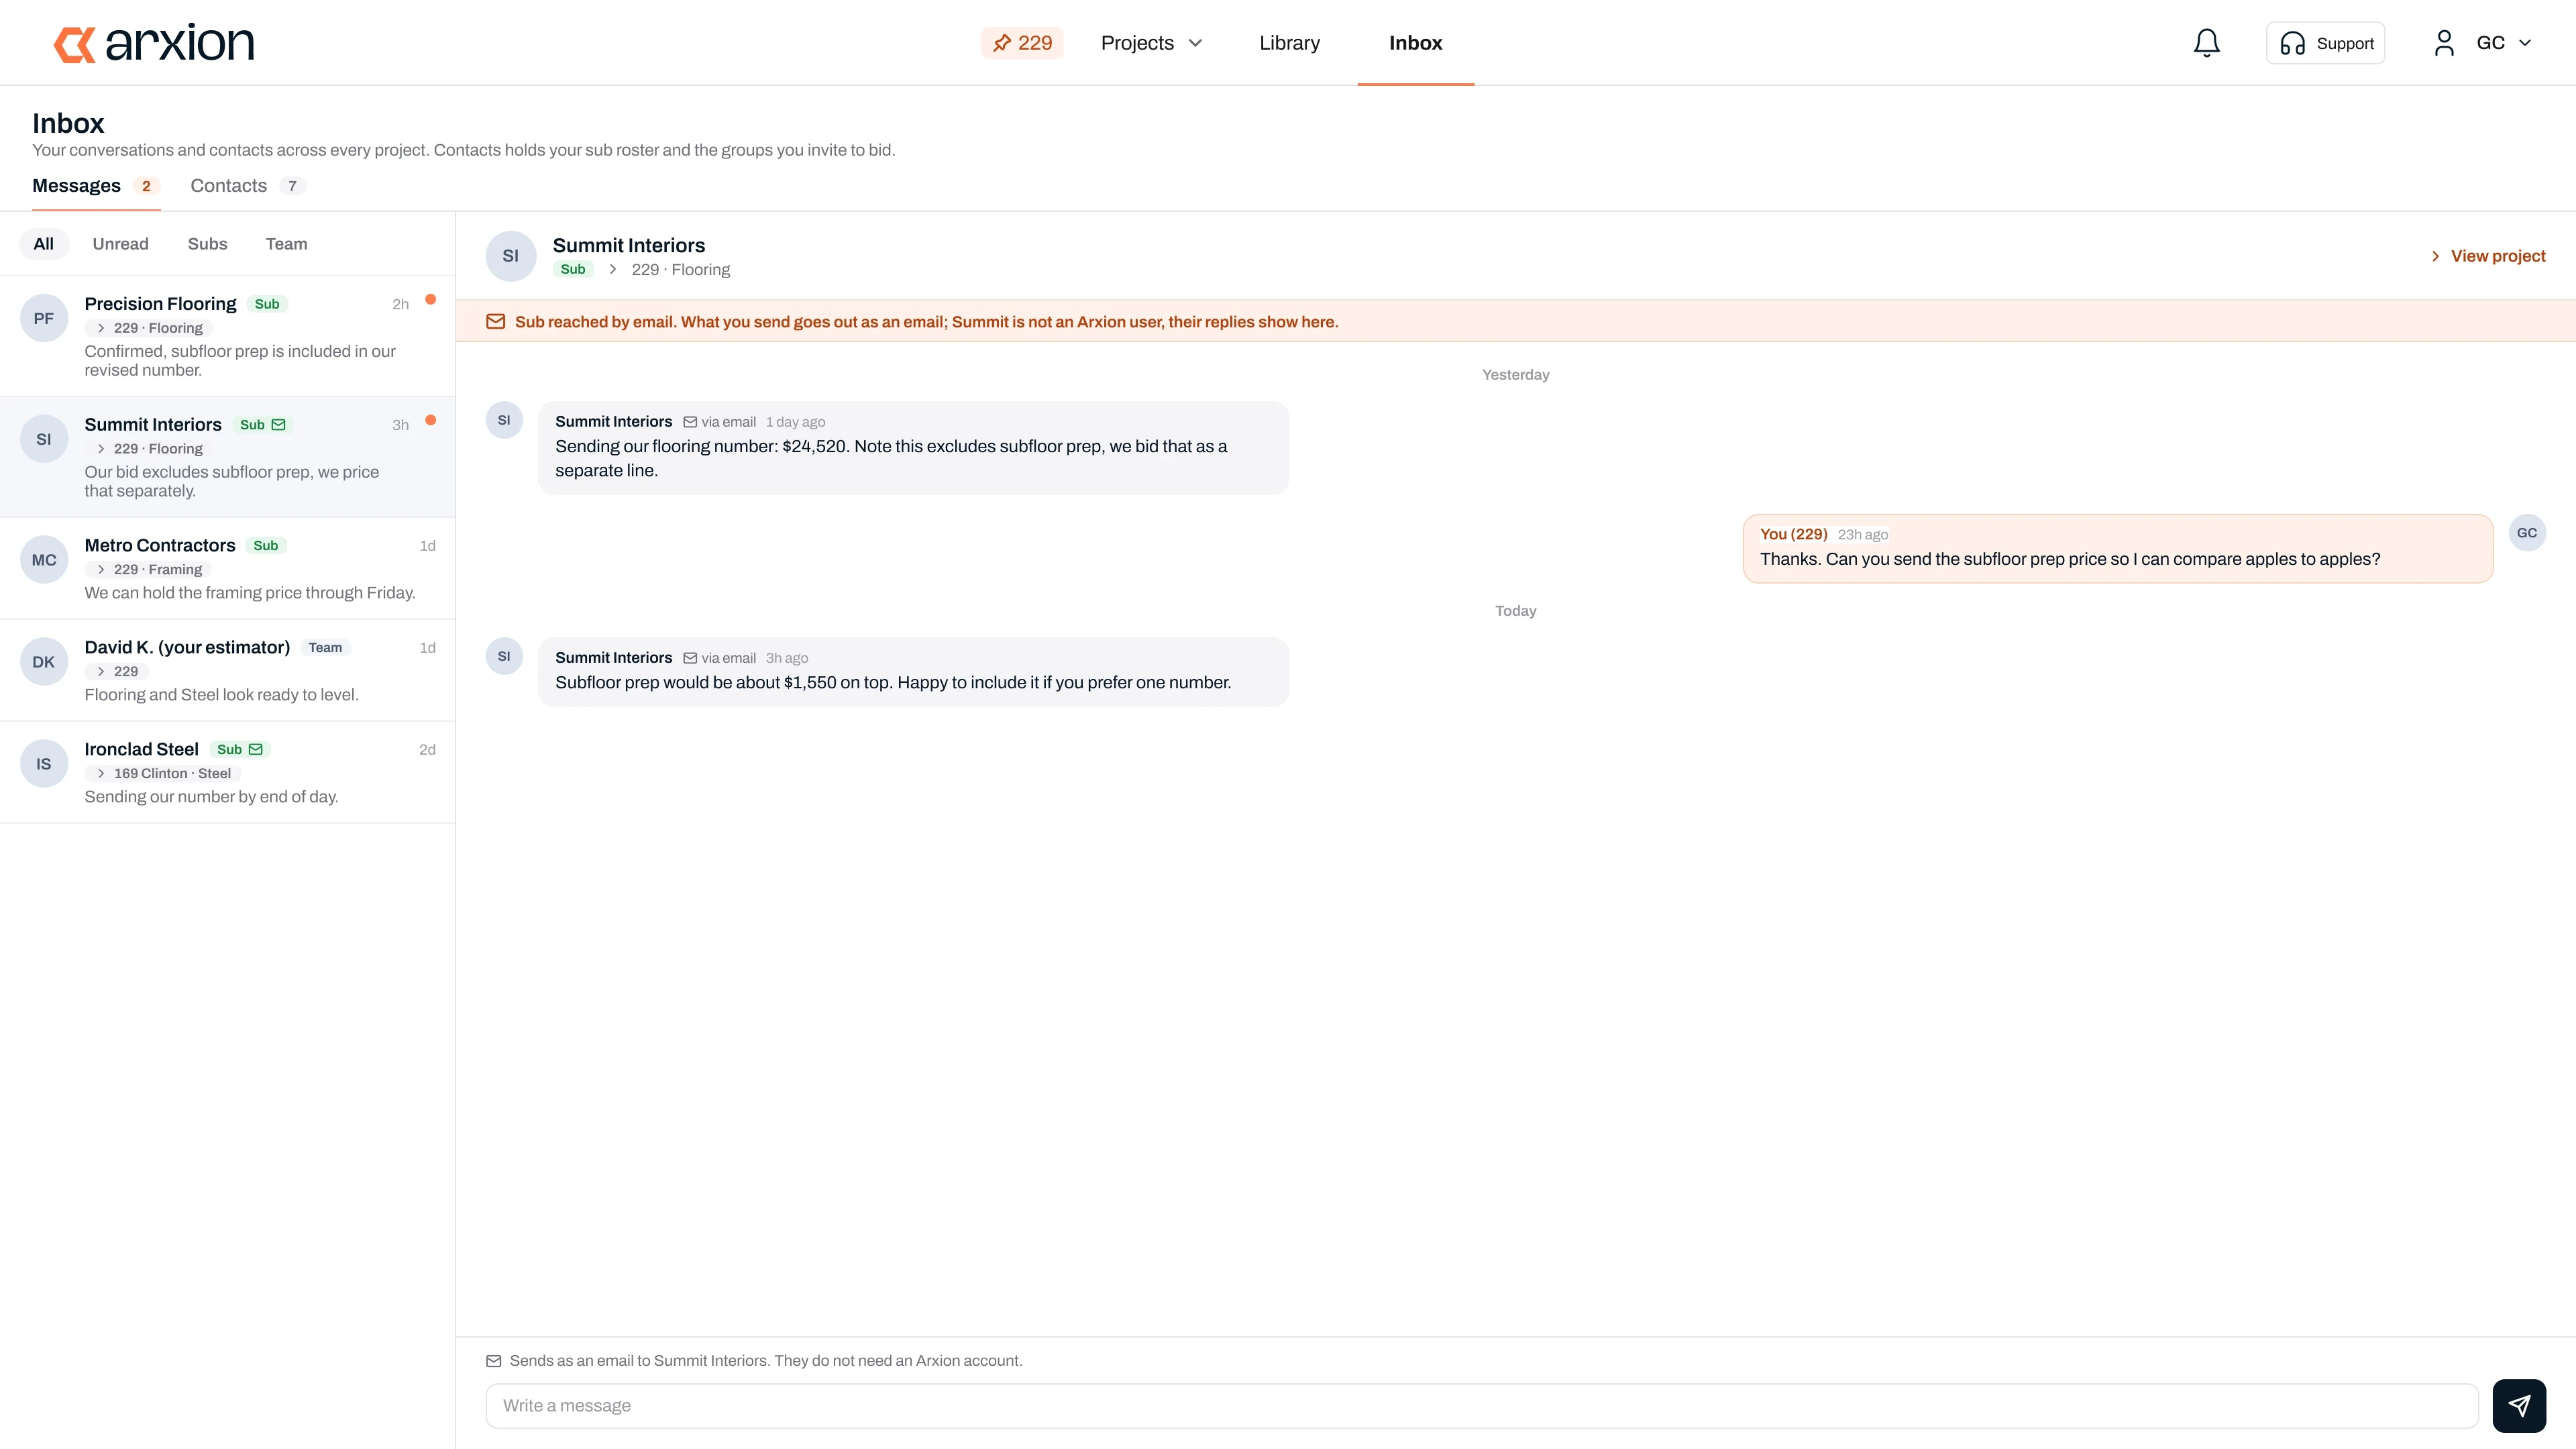Image resolution: width=2576 pixels, height=1449 pixels.
Task: Click the MC avatar
Action: [44, 560]
